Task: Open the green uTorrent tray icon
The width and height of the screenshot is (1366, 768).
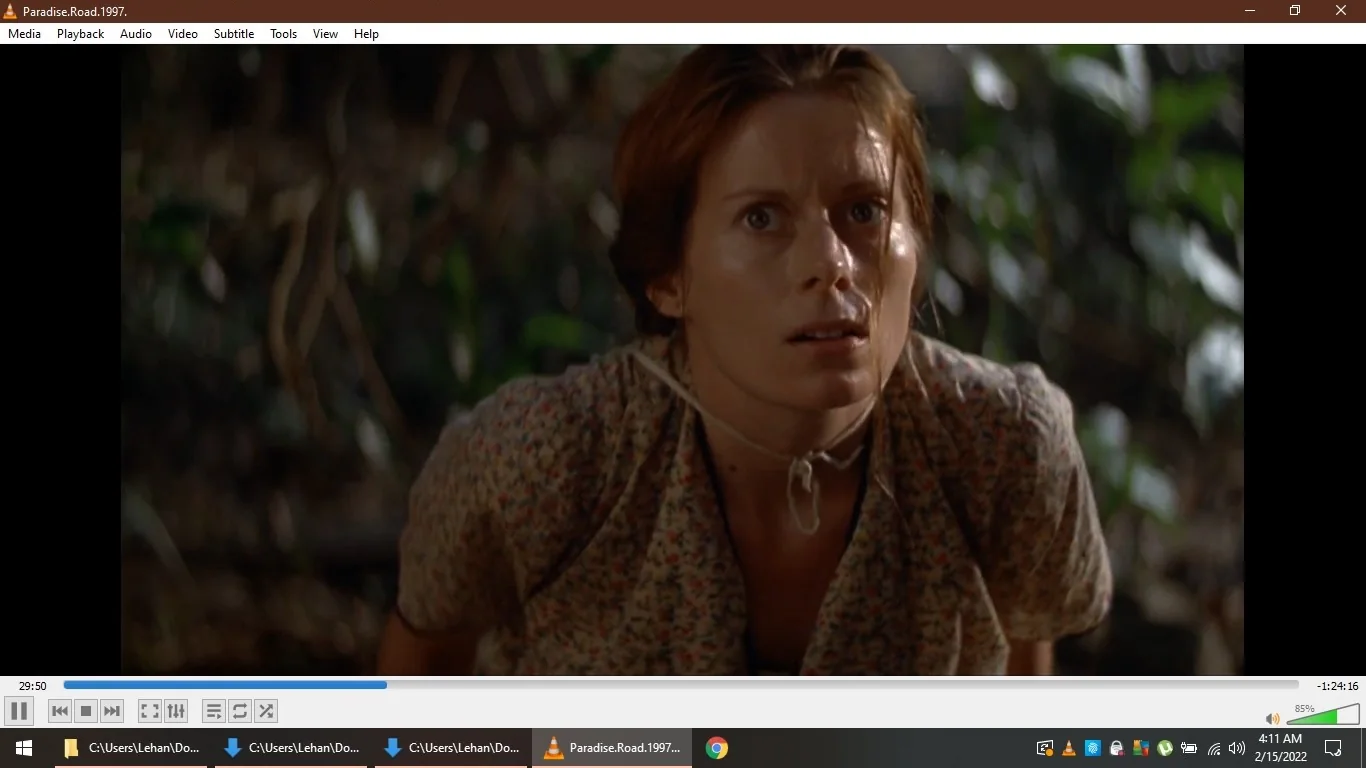Action: (1165, 748)
